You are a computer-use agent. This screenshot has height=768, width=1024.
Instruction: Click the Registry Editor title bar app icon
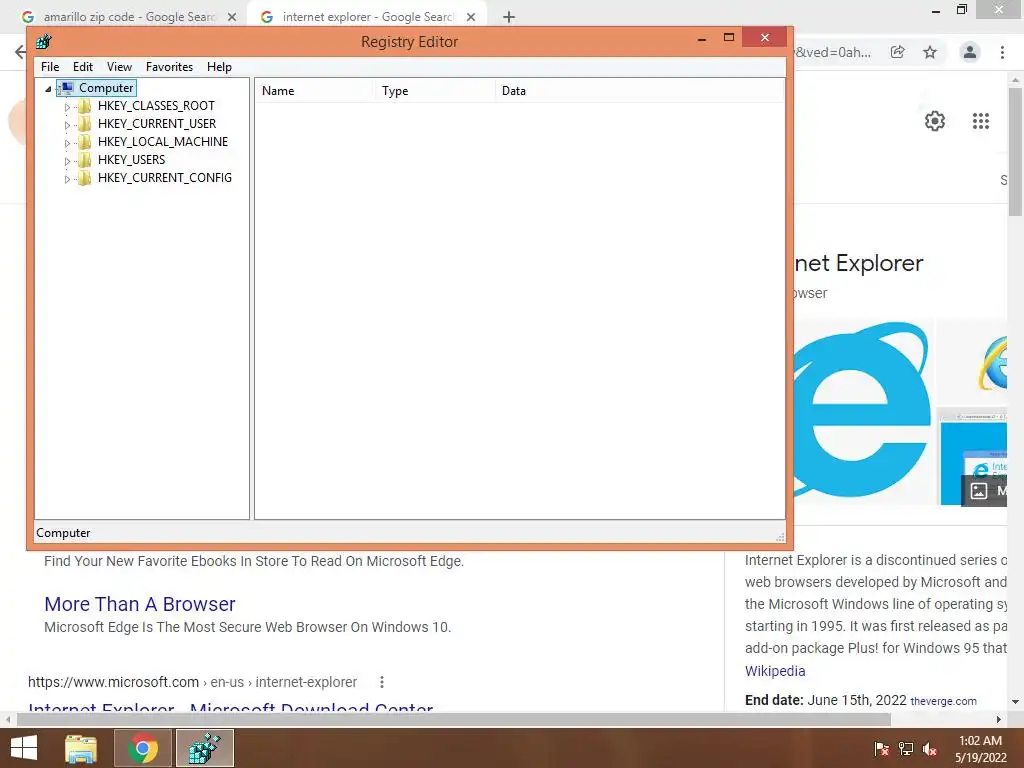44,42
